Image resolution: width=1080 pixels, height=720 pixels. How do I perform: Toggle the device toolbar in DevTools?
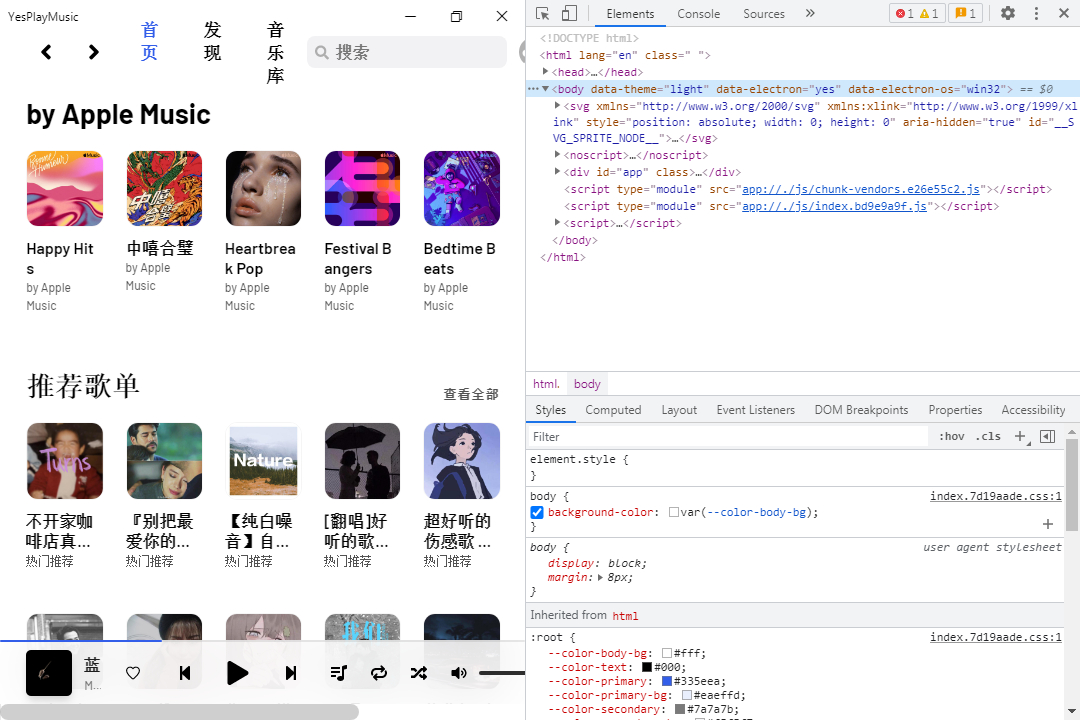pyautogui.click(x=569, y=13)
